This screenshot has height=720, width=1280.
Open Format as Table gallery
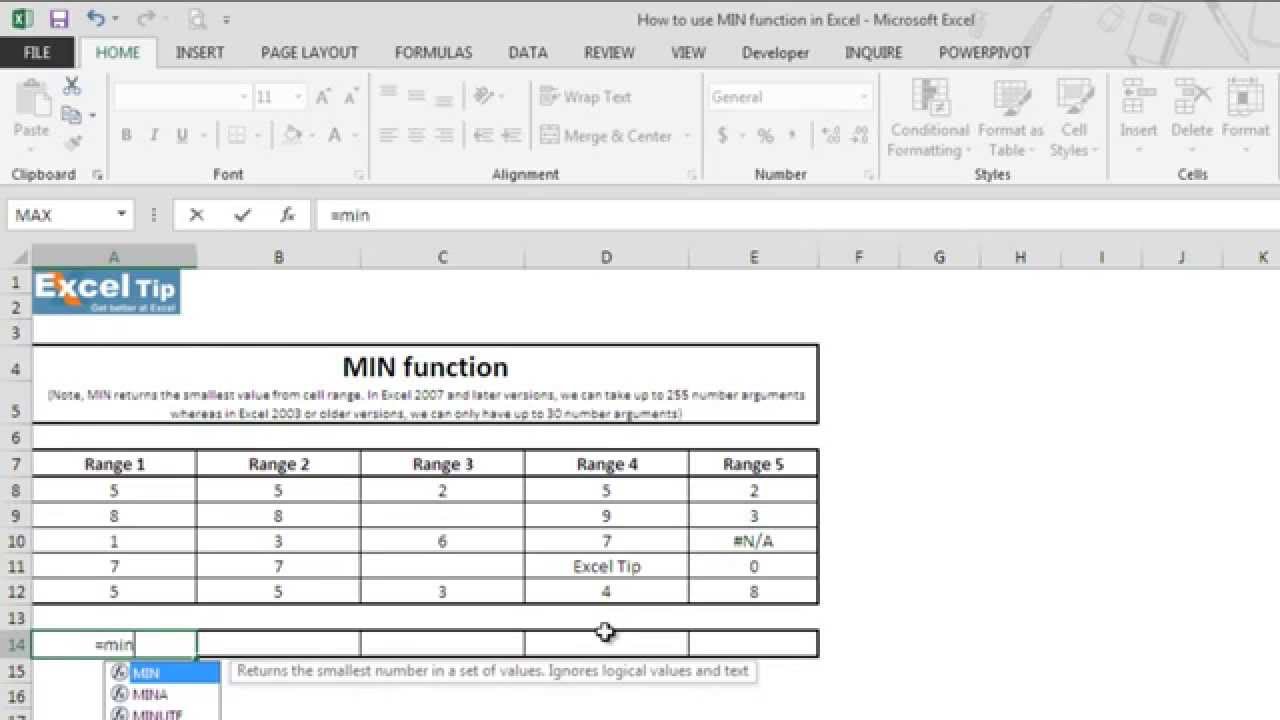pyautogui.click(x=1010, y=118)
